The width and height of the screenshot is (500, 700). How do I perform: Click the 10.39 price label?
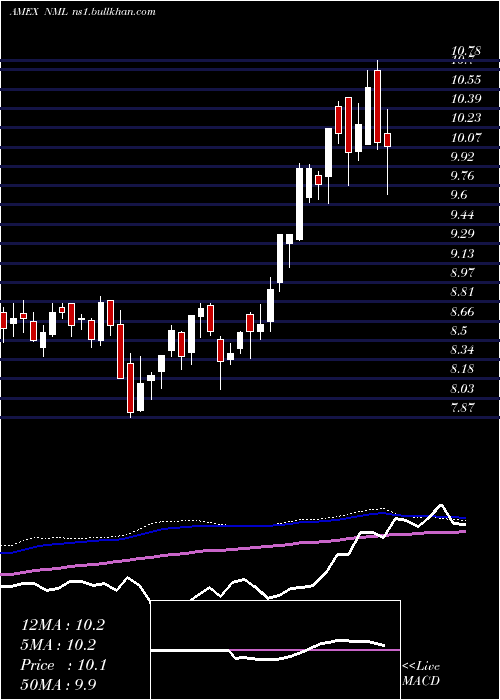pyautogui.click(x=466, y=99)
